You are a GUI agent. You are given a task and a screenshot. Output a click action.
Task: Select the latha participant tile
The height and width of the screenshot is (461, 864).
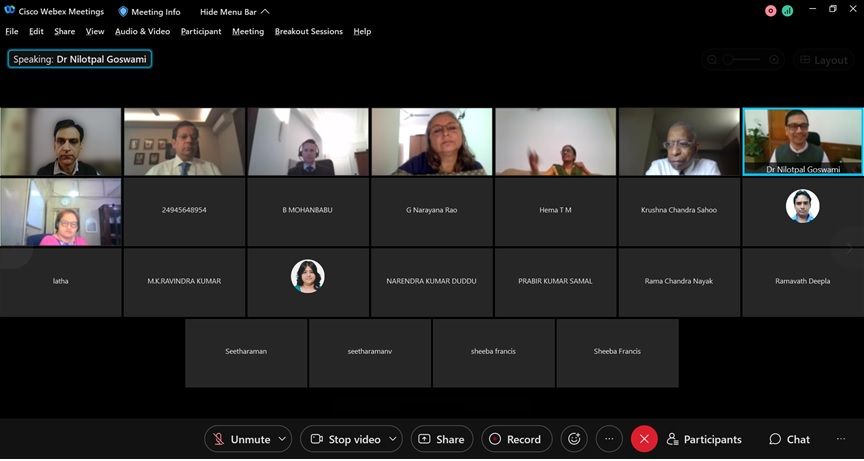point(61,283)
